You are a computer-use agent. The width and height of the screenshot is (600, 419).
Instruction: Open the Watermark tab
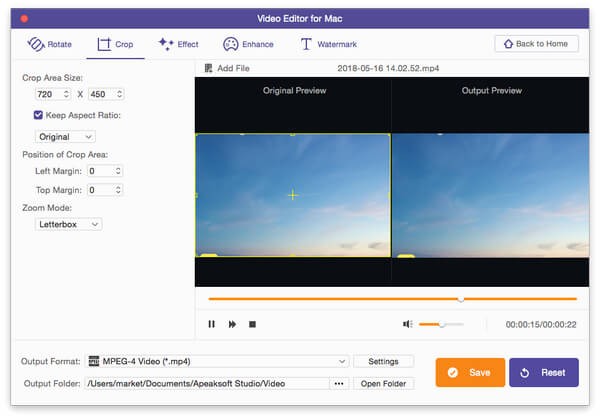point(328,44)
